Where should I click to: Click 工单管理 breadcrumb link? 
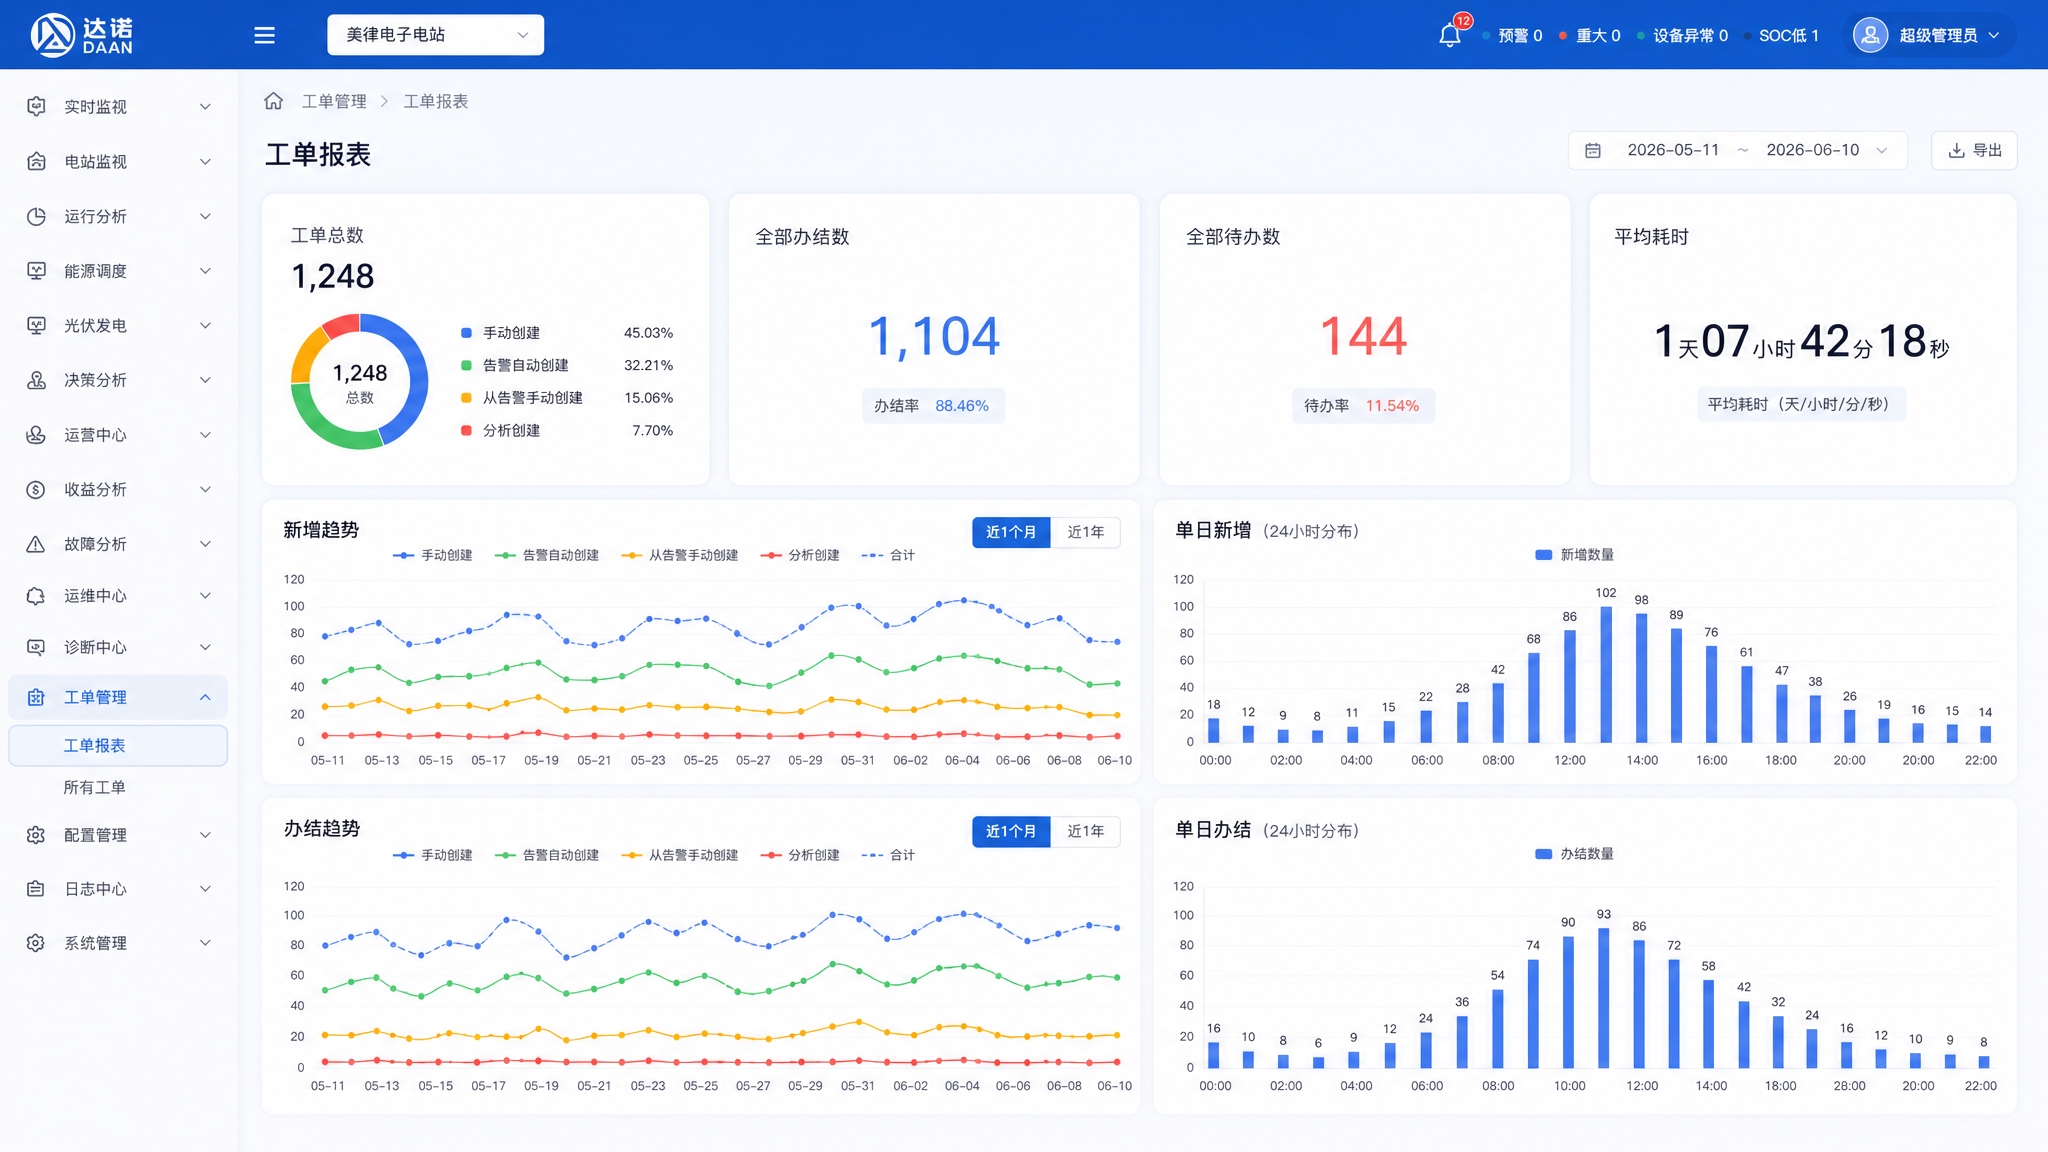click(x=334, y=101)
